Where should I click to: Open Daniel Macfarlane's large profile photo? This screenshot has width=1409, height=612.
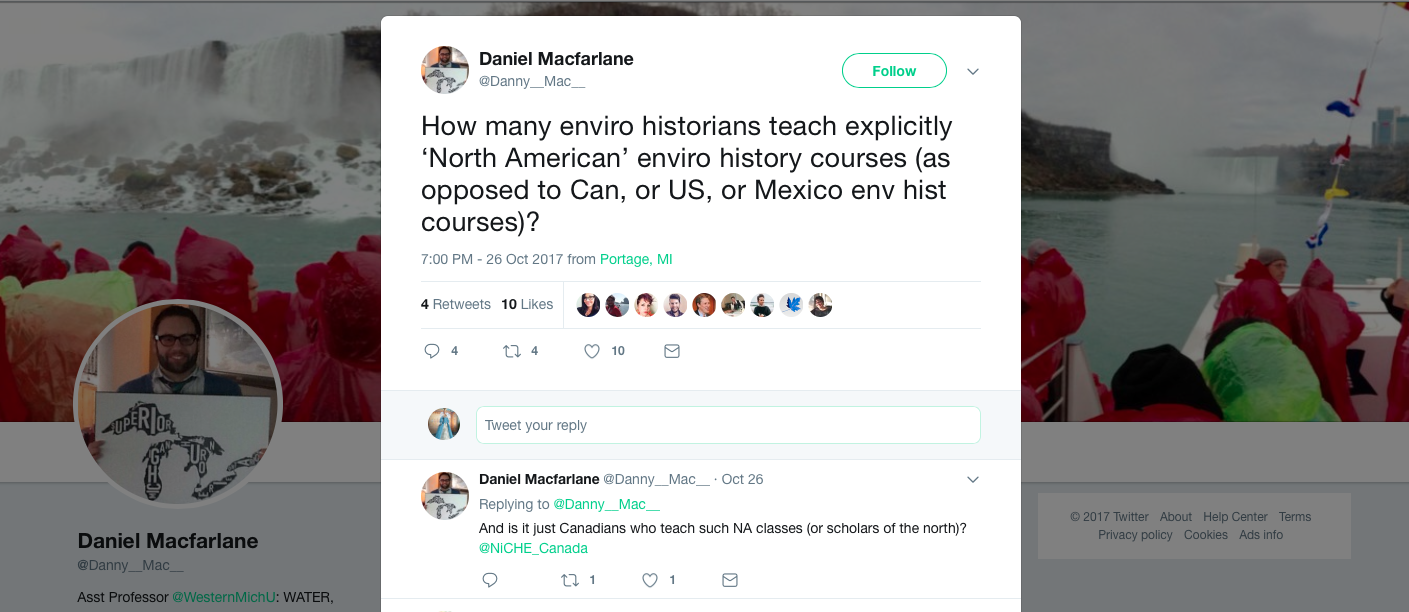[x=178, y=403]
